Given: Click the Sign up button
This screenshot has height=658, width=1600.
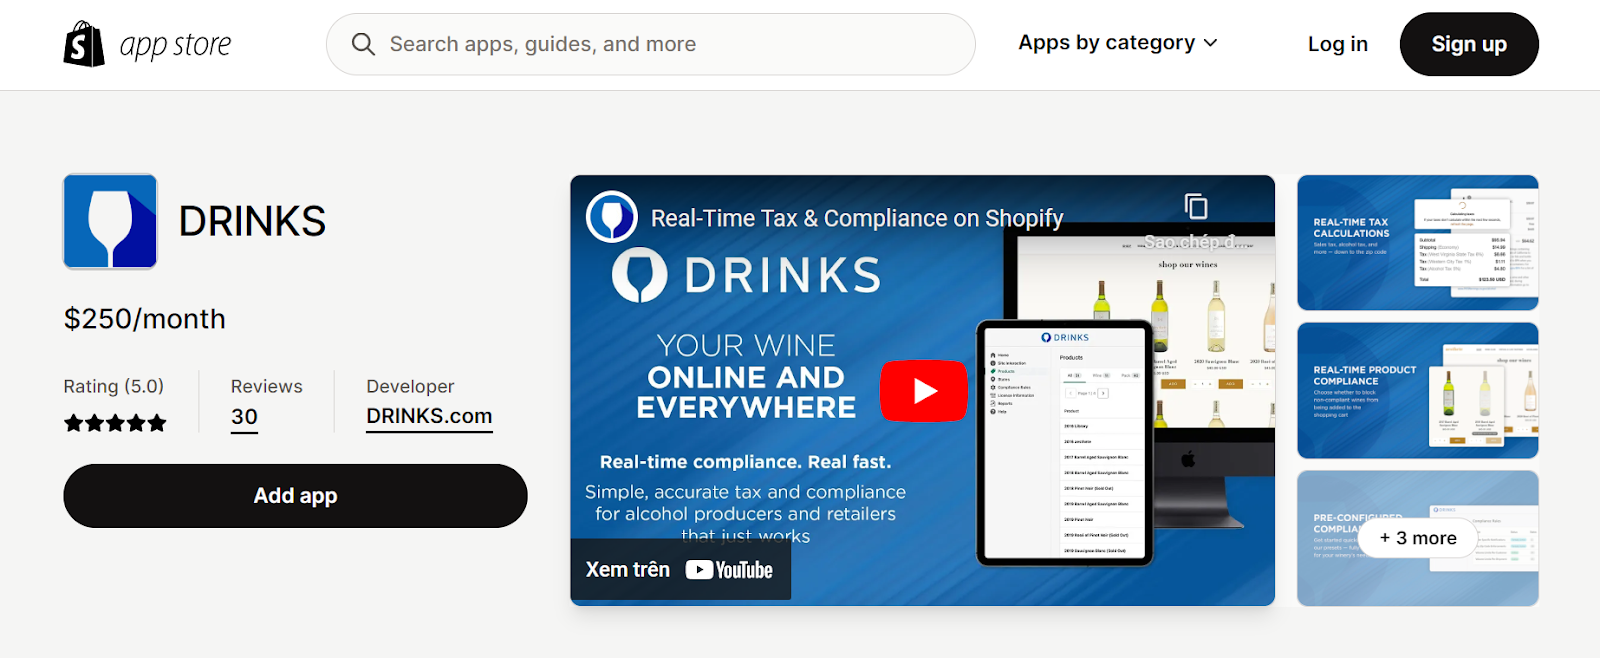Looking at the screenshot, I should coord(1469,44).
